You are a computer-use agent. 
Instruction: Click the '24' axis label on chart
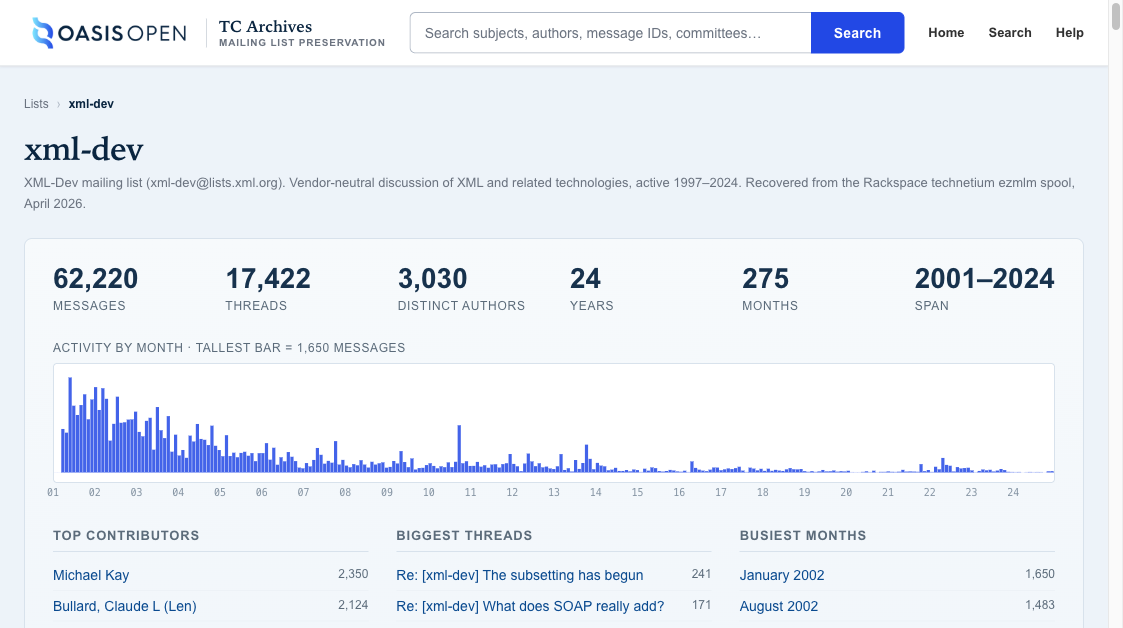pos(1013,493)
